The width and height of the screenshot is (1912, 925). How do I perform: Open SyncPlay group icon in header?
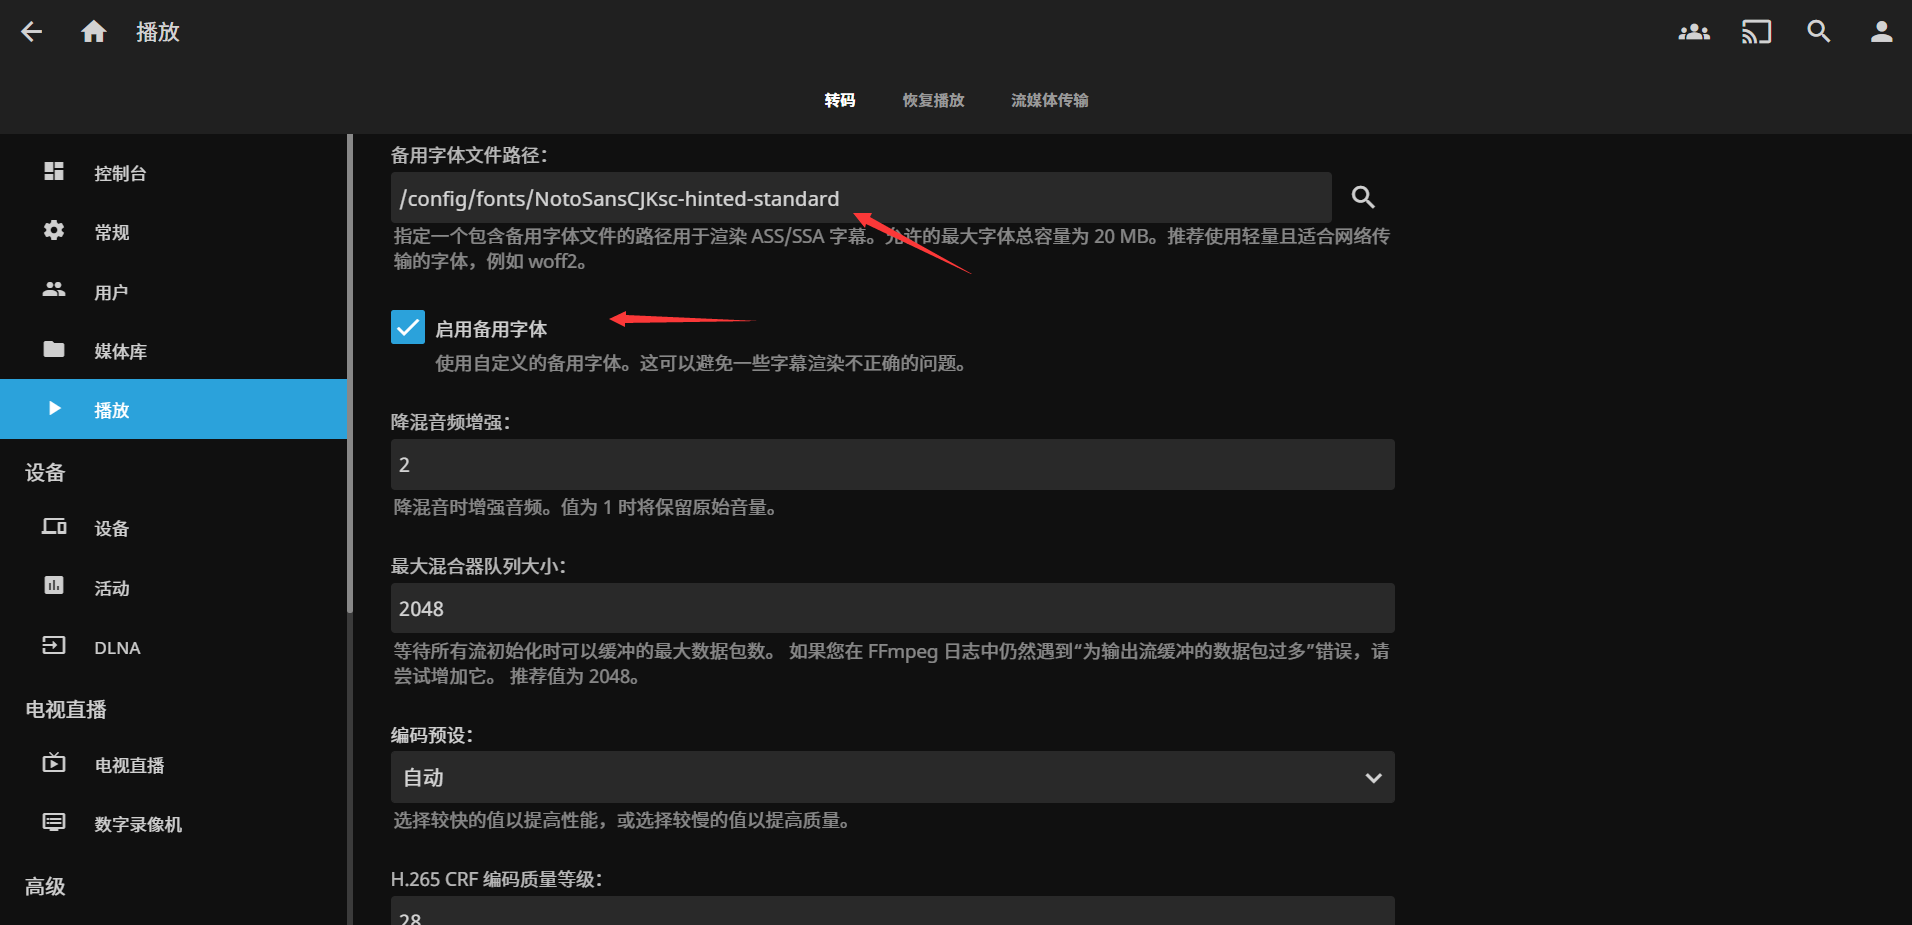click(1693, 32)
